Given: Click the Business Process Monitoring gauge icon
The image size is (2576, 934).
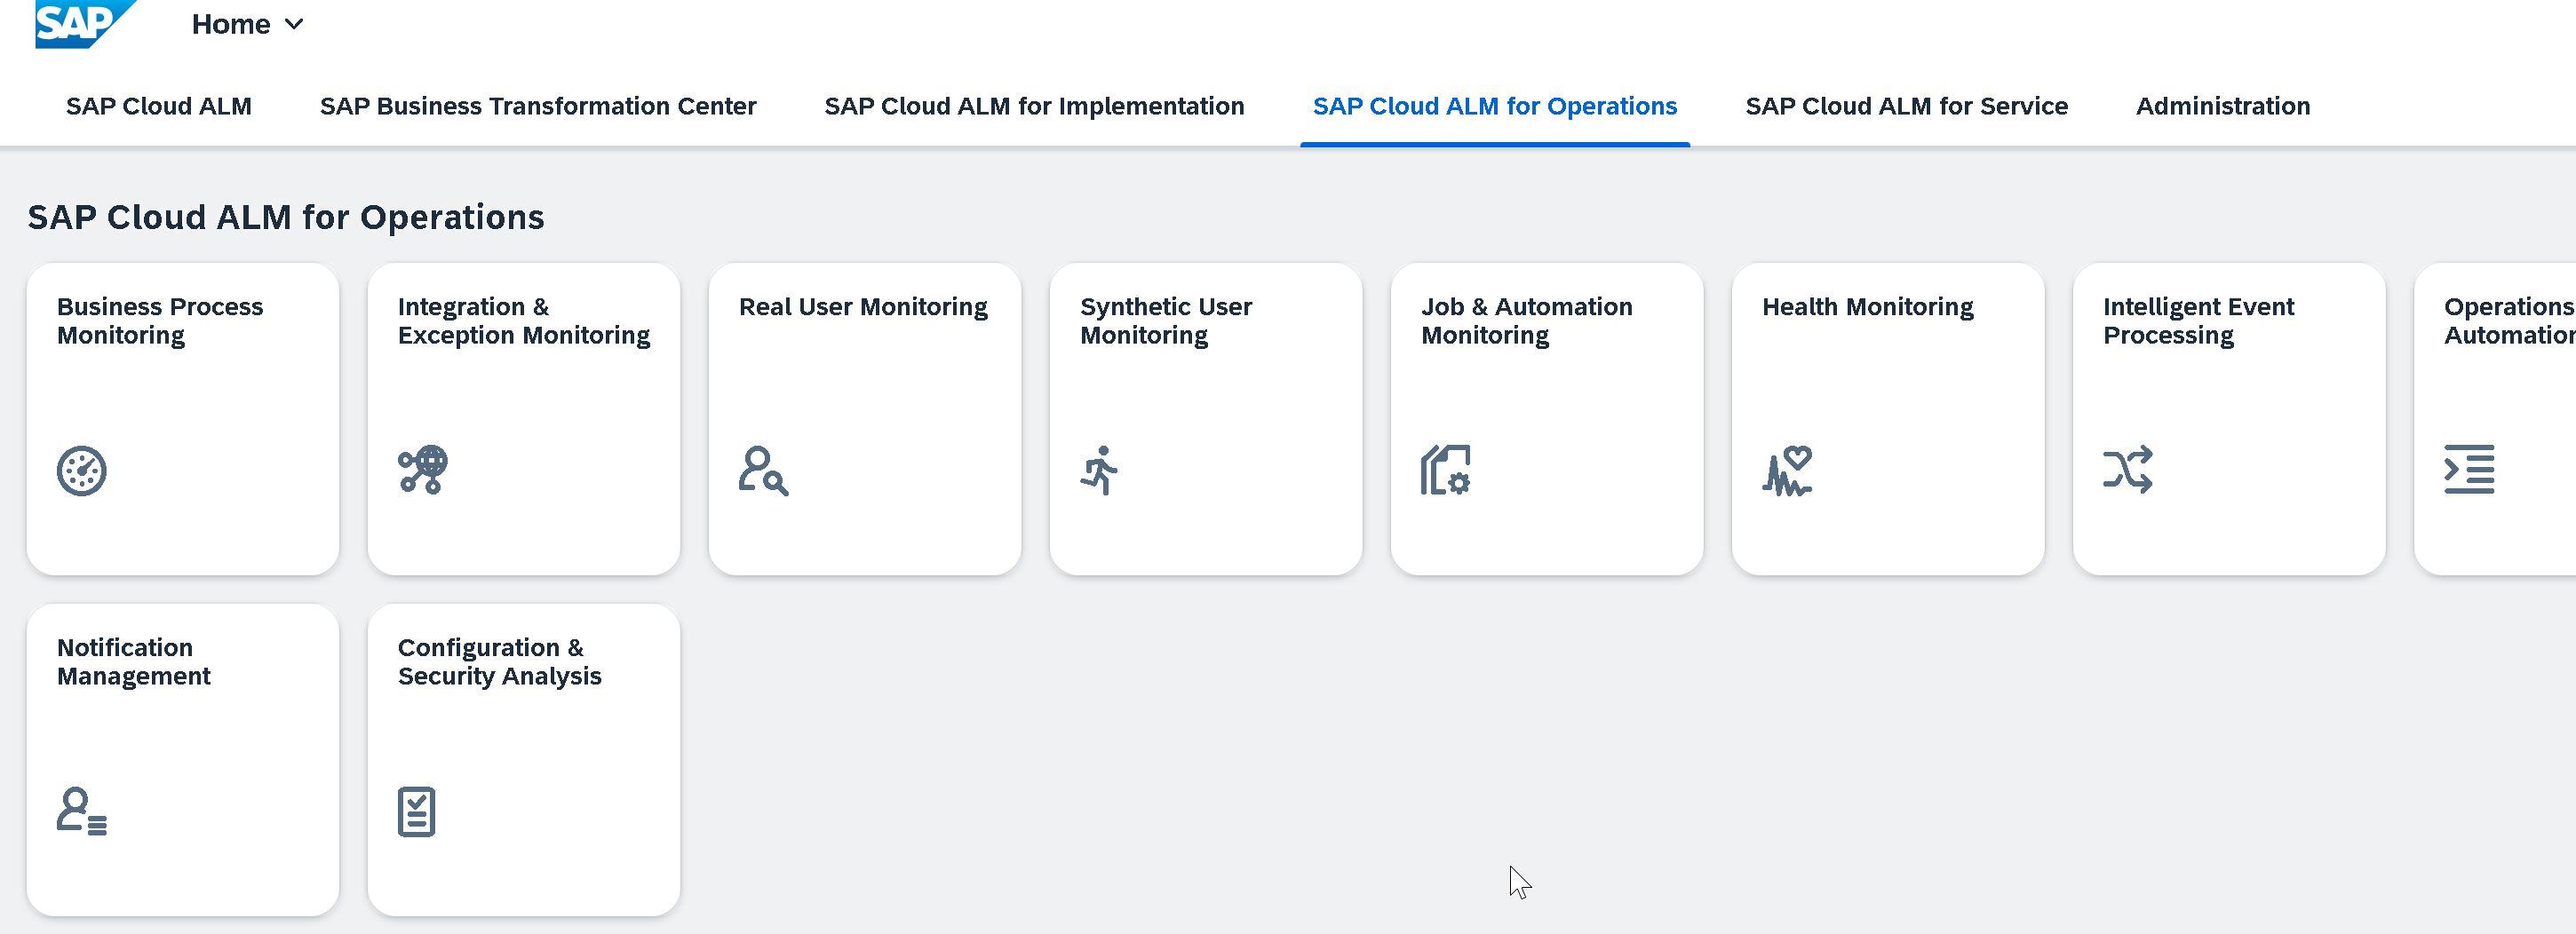Looking at the screenshot, I should [x=82, y=471].
